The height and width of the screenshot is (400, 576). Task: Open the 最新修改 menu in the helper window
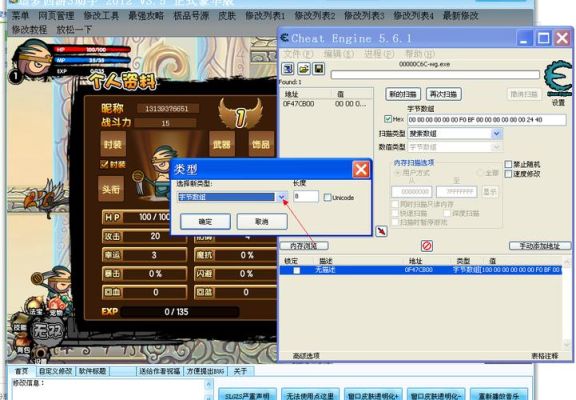tap(461, 16)
